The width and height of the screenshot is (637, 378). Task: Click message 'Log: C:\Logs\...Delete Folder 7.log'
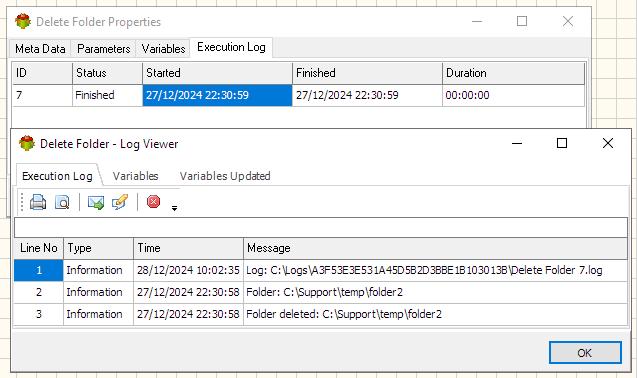click(x=436, y=270)
